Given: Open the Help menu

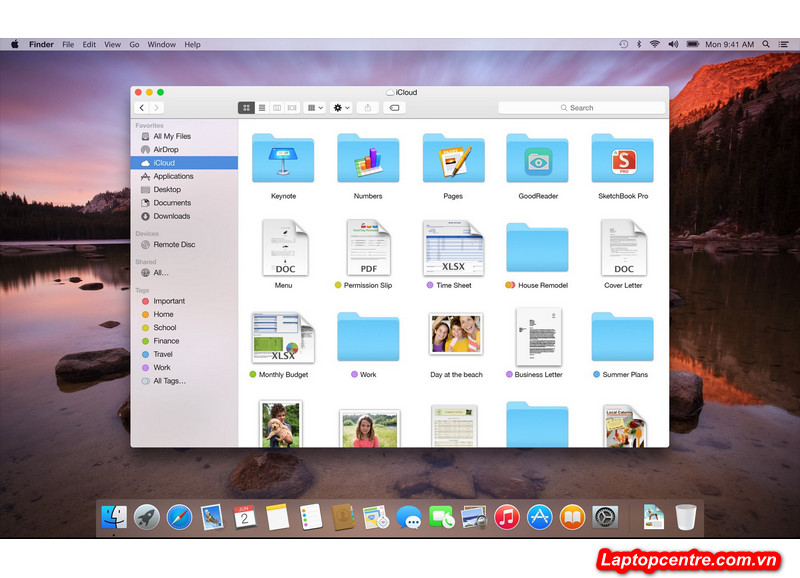Looking at the screenshot, I should click(192, 44).
